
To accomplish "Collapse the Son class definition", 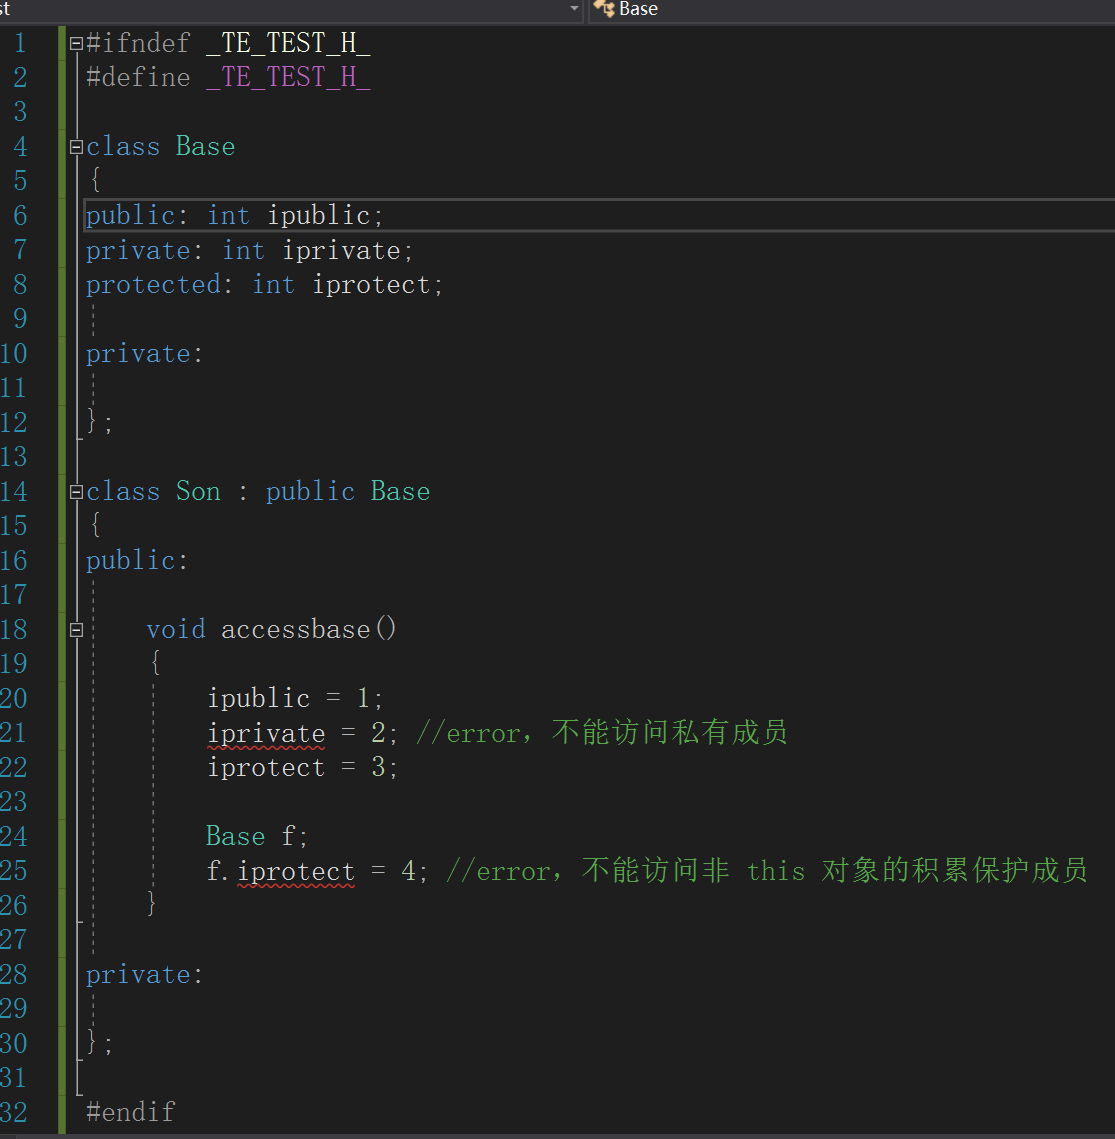I will tap(75, 491).
